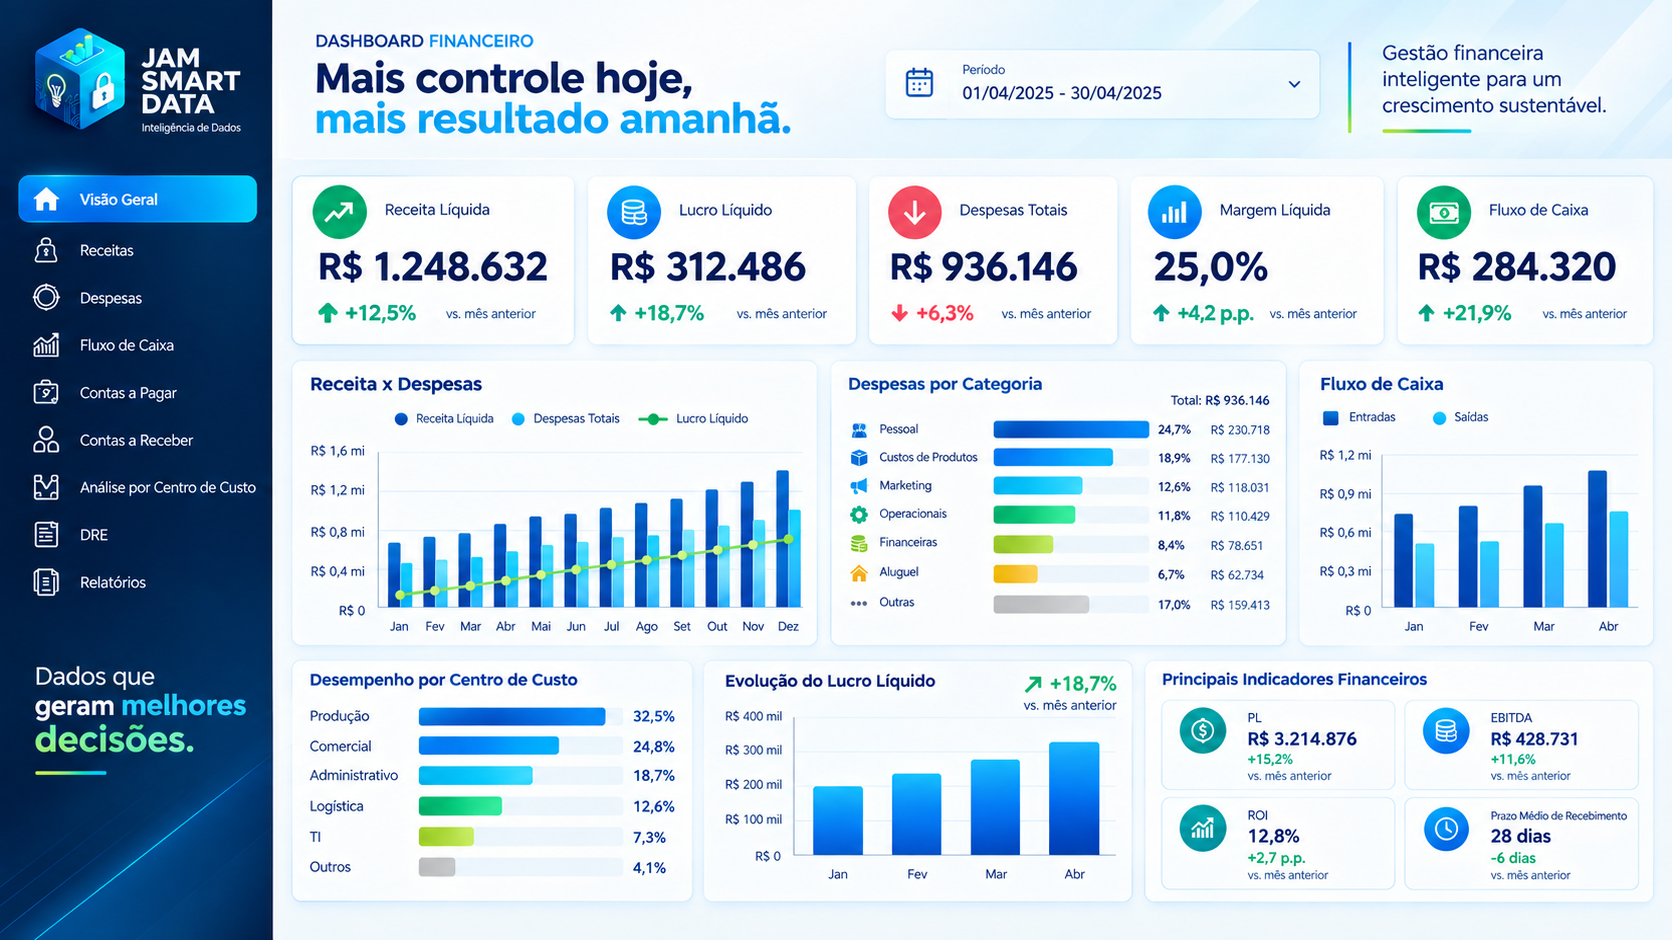The width and height of the screenshot is (1672, 940).
Task: Click the ROI growth chart icon
Action: click(1203, 828)
